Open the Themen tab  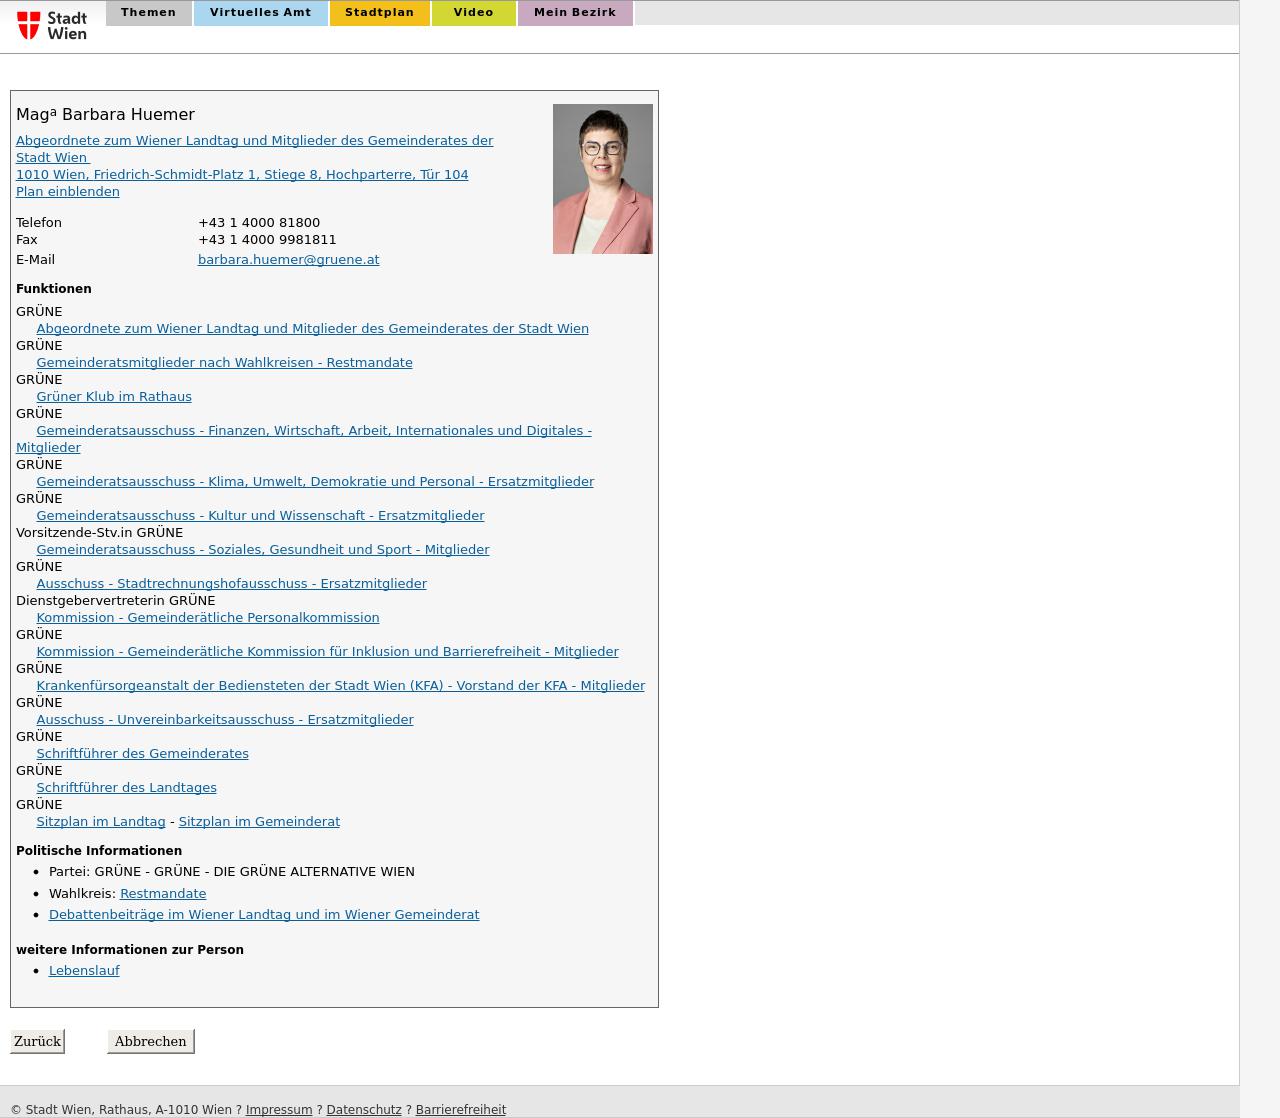pos(148,13)
